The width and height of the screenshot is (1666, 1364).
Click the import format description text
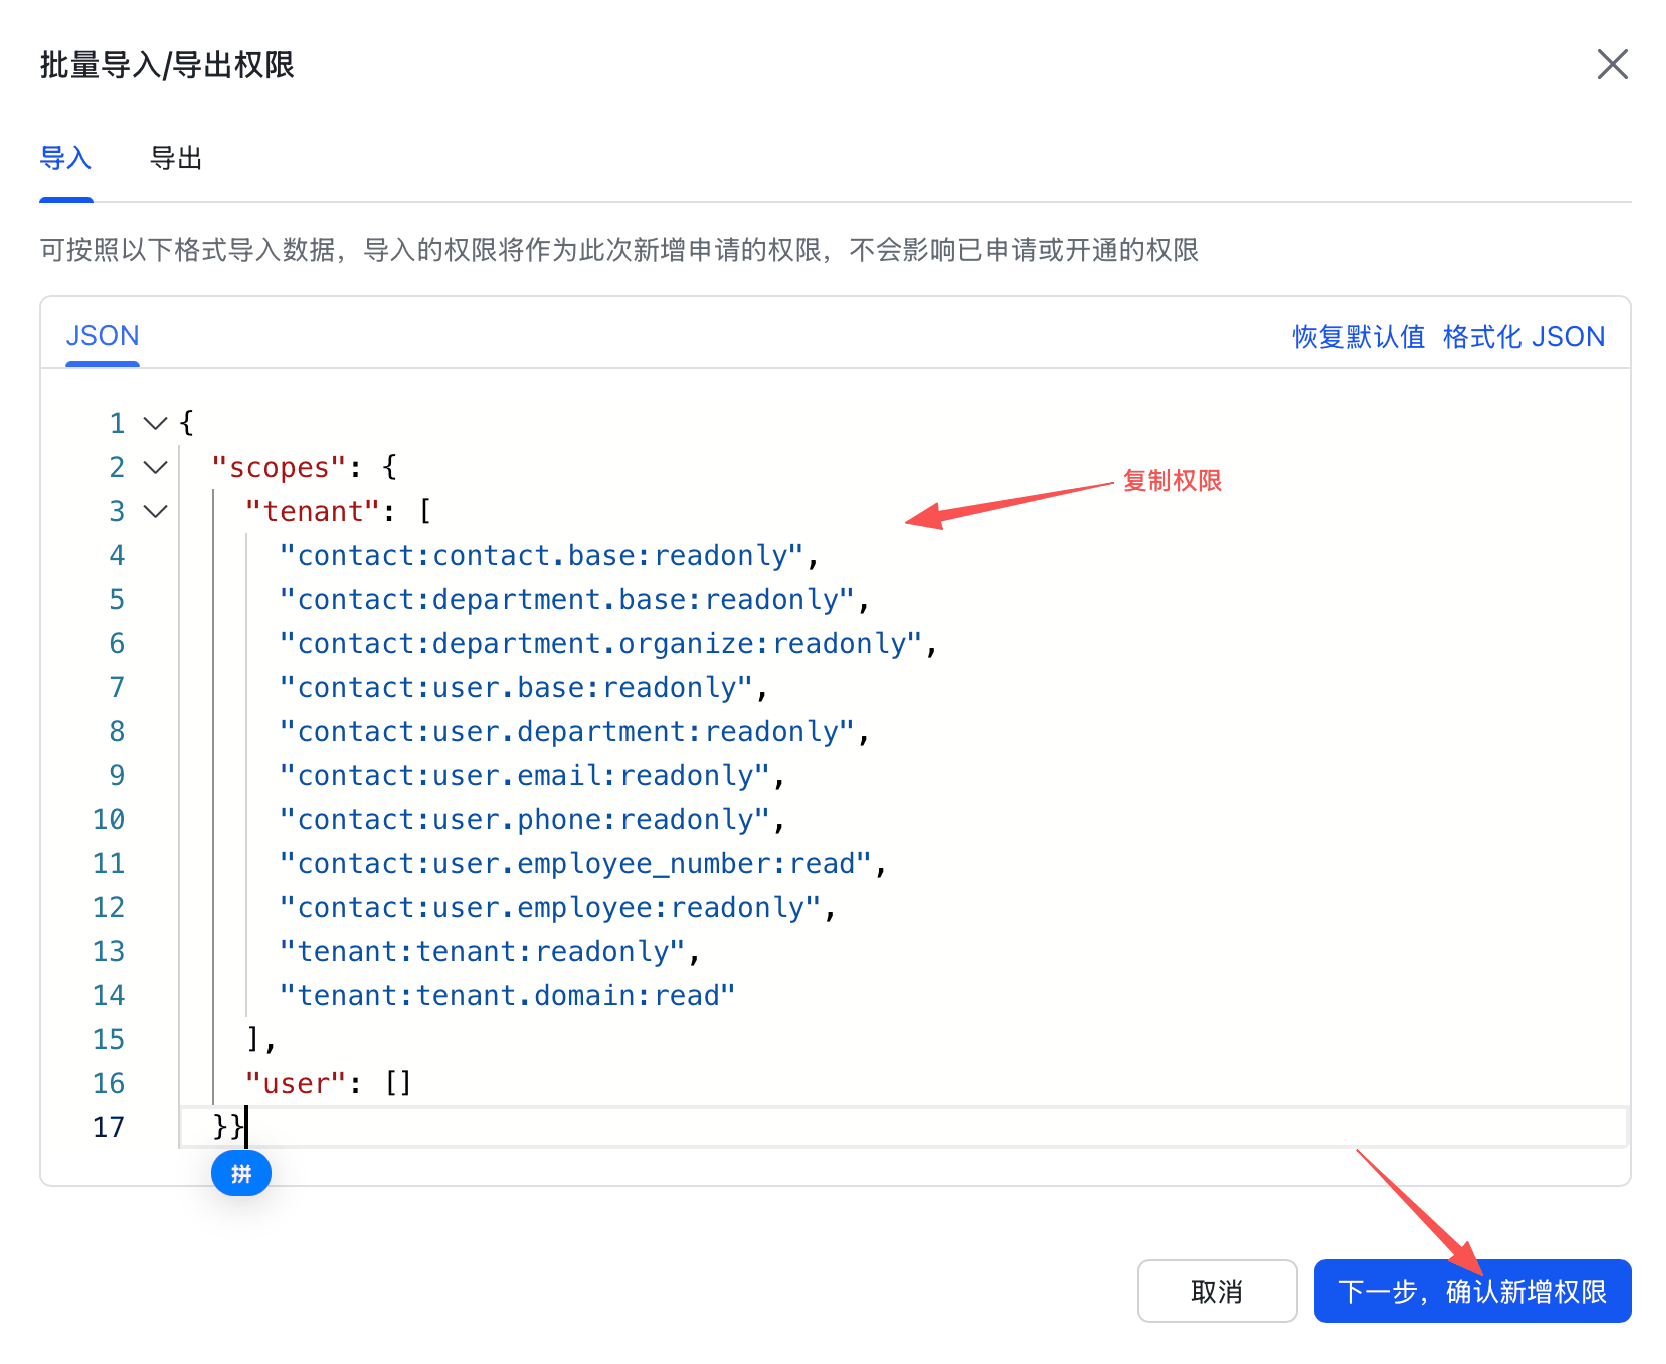point(619,250)
